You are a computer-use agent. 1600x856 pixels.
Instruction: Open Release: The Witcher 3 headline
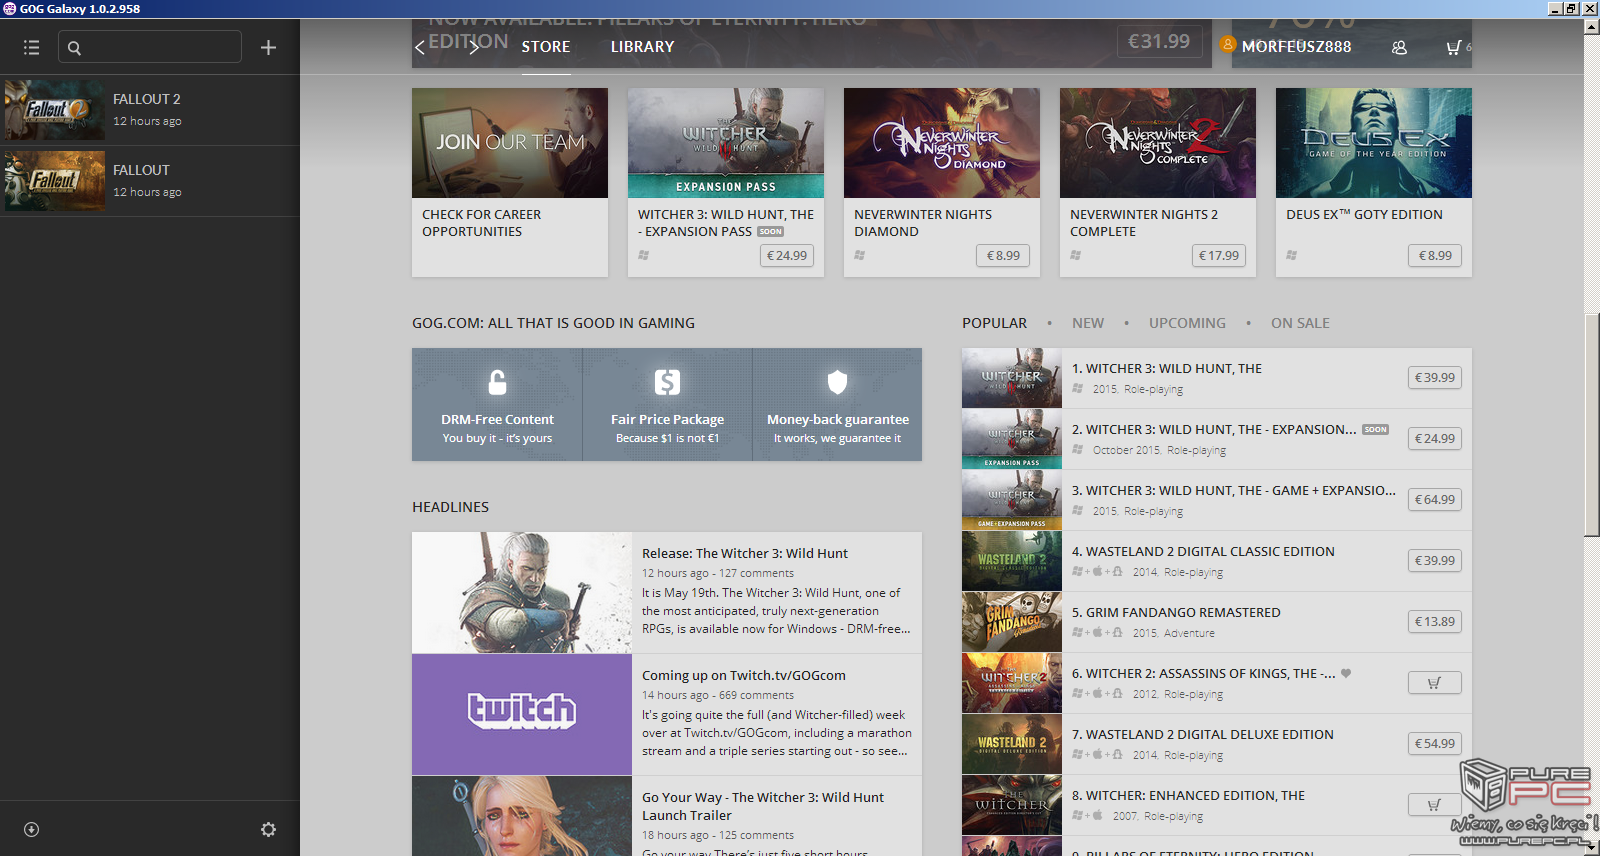(745, 553)
